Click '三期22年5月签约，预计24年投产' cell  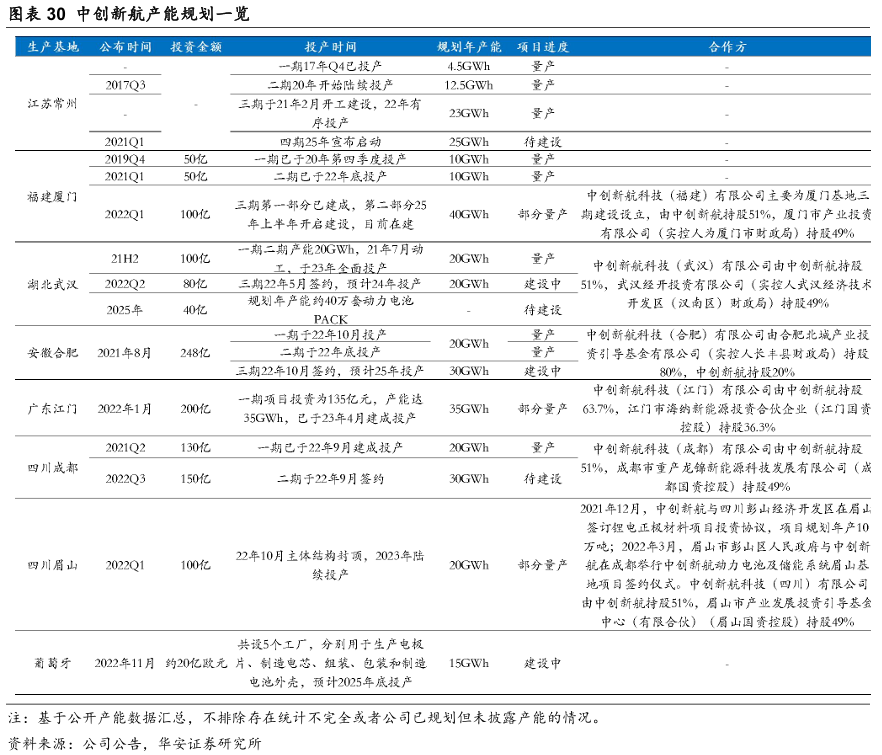click(x=330, y=285)
